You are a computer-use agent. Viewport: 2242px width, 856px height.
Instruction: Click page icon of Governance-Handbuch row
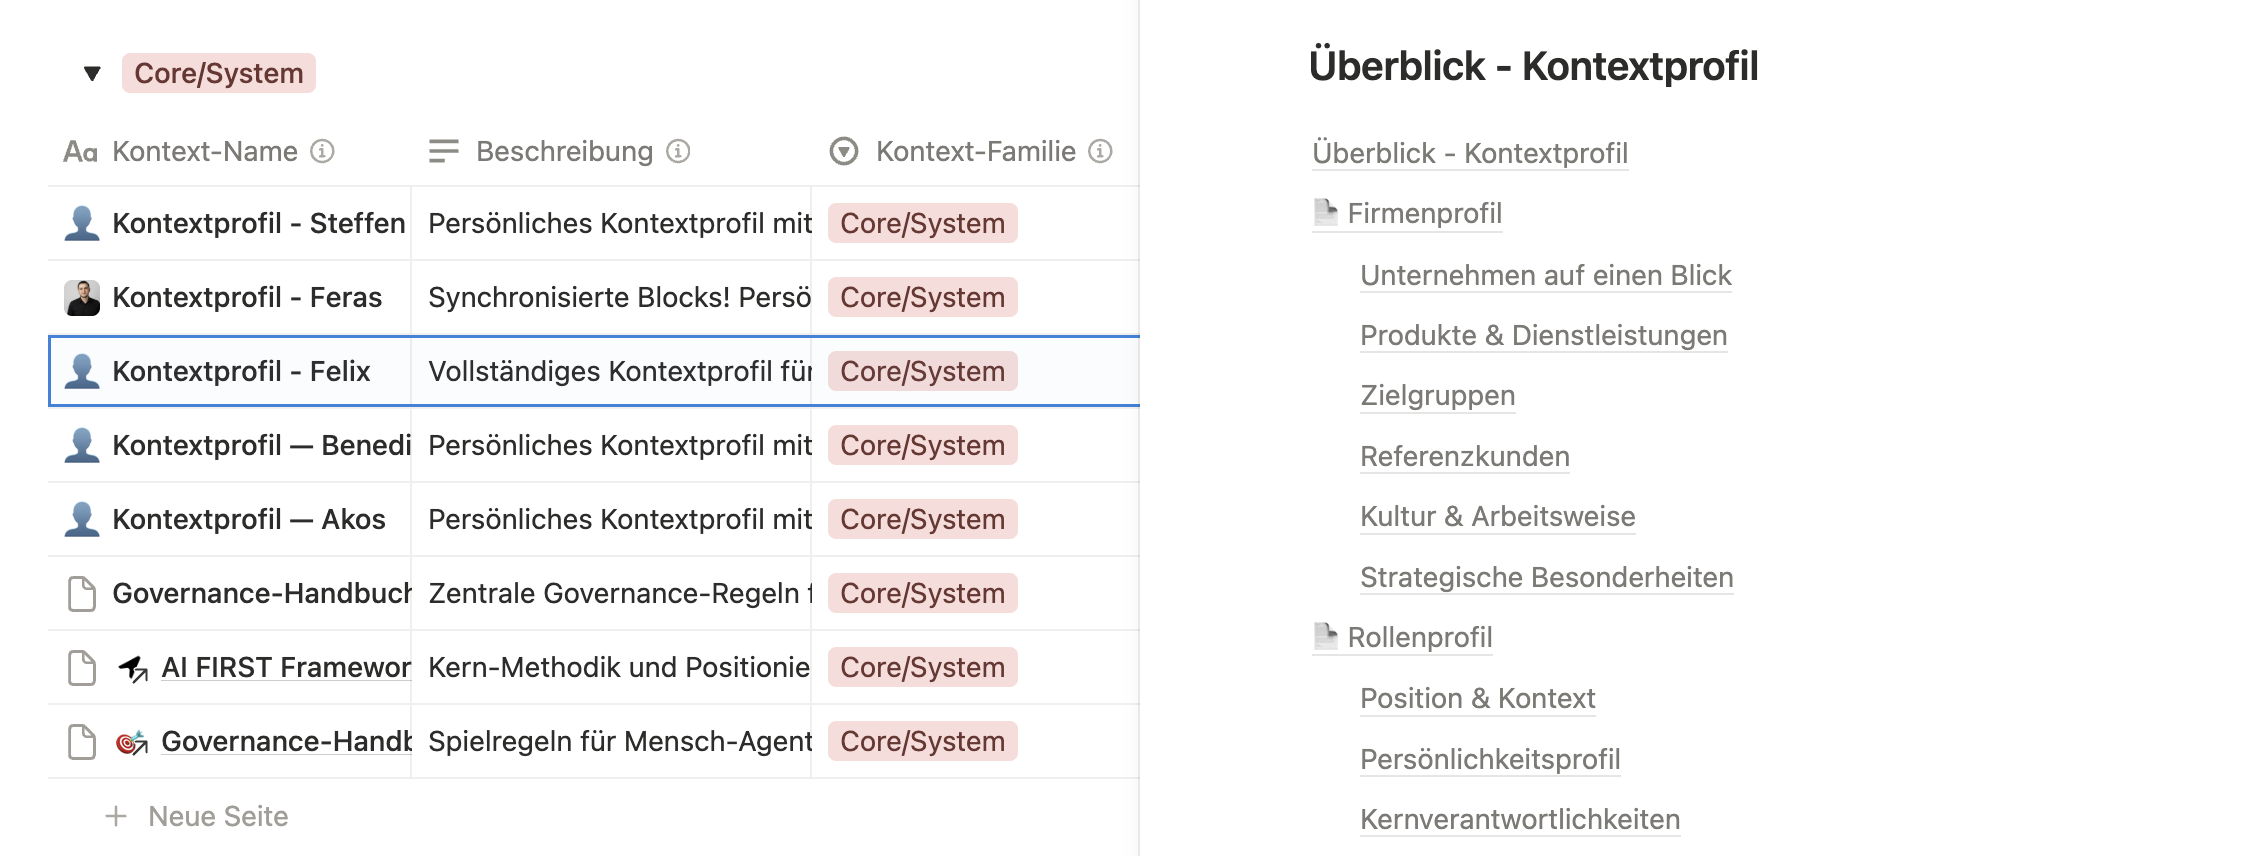coord(82,593)
